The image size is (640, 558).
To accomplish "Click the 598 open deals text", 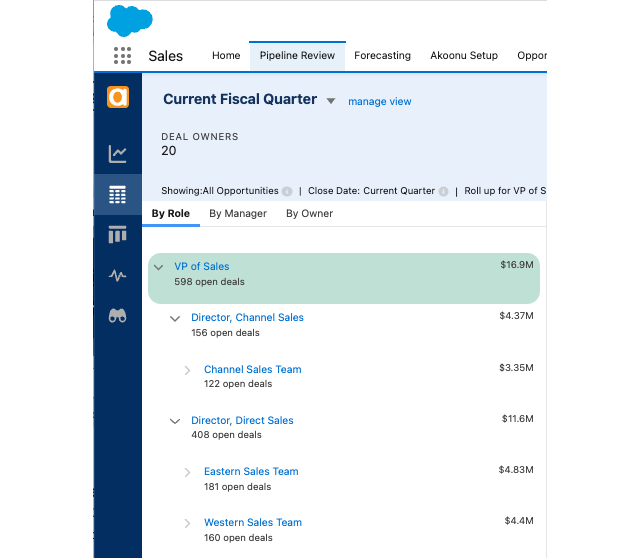I will coord(209,282).
